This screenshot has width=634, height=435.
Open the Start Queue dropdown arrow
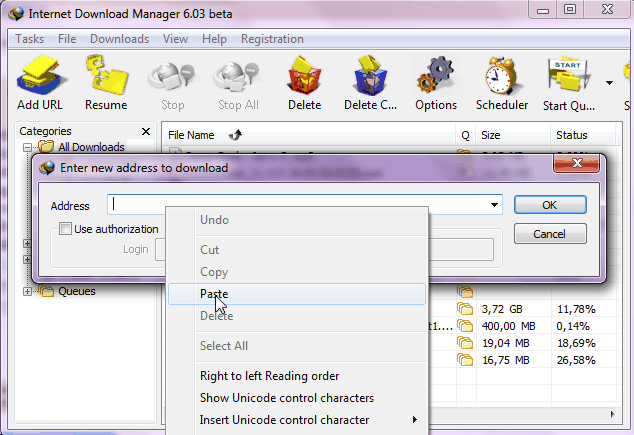609,83
